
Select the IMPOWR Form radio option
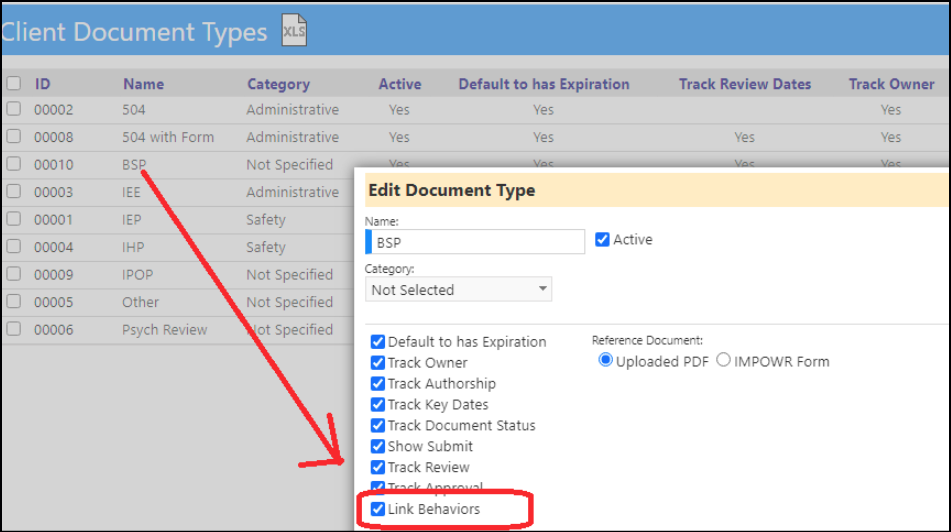pyautogui.click(x=723, y=360)
